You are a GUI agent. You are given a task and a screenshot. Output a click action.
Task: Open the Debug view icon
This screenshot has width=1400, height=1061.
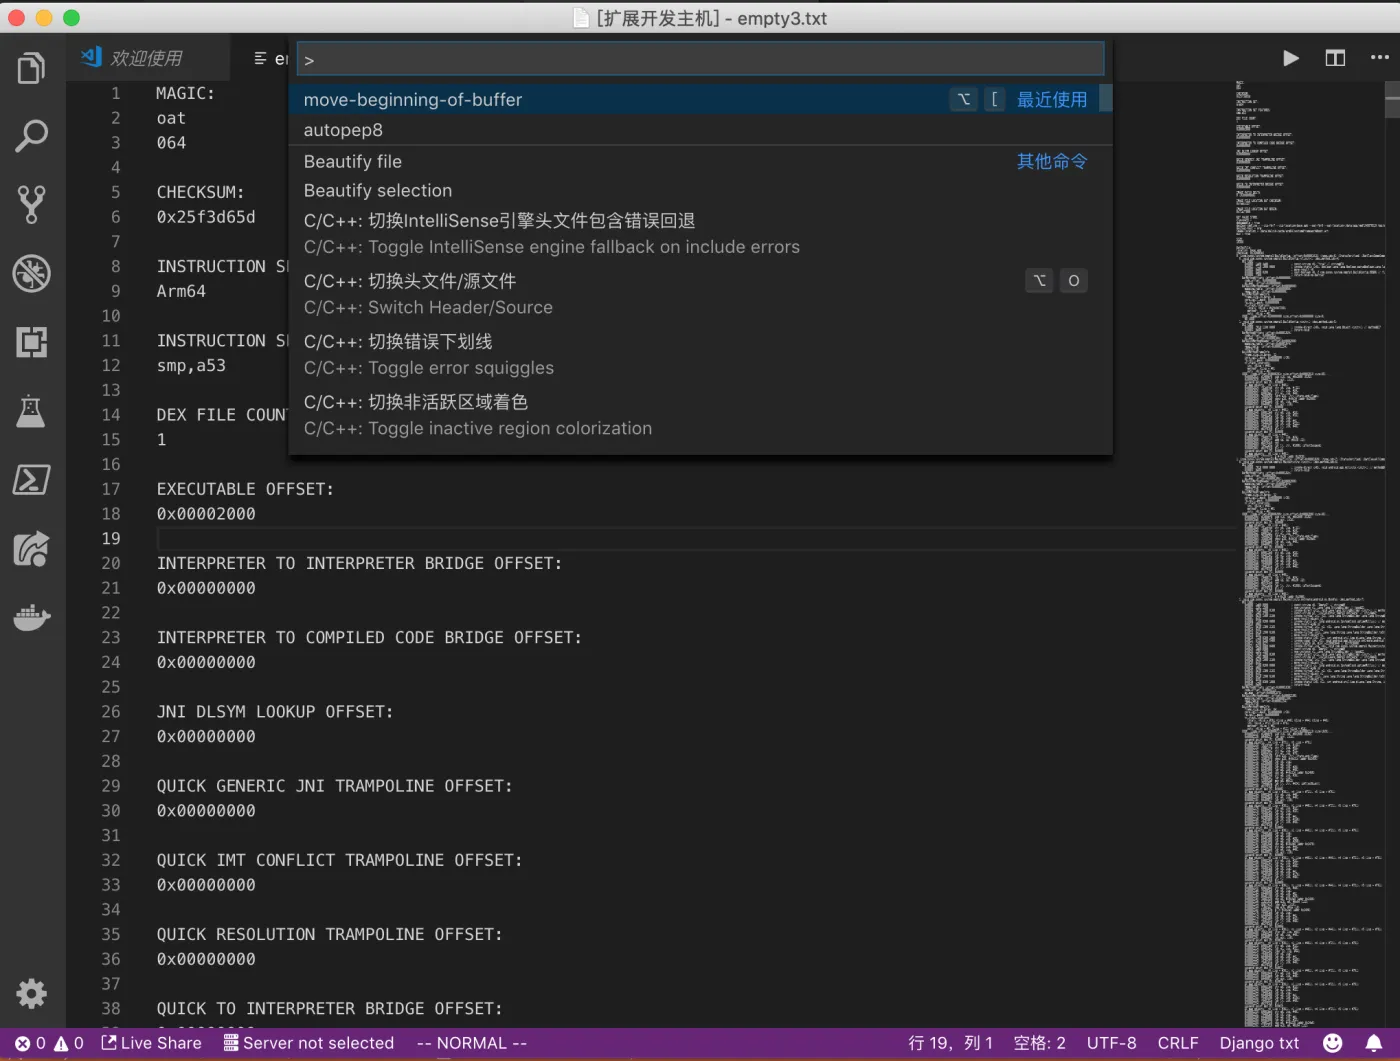(32, 273)
